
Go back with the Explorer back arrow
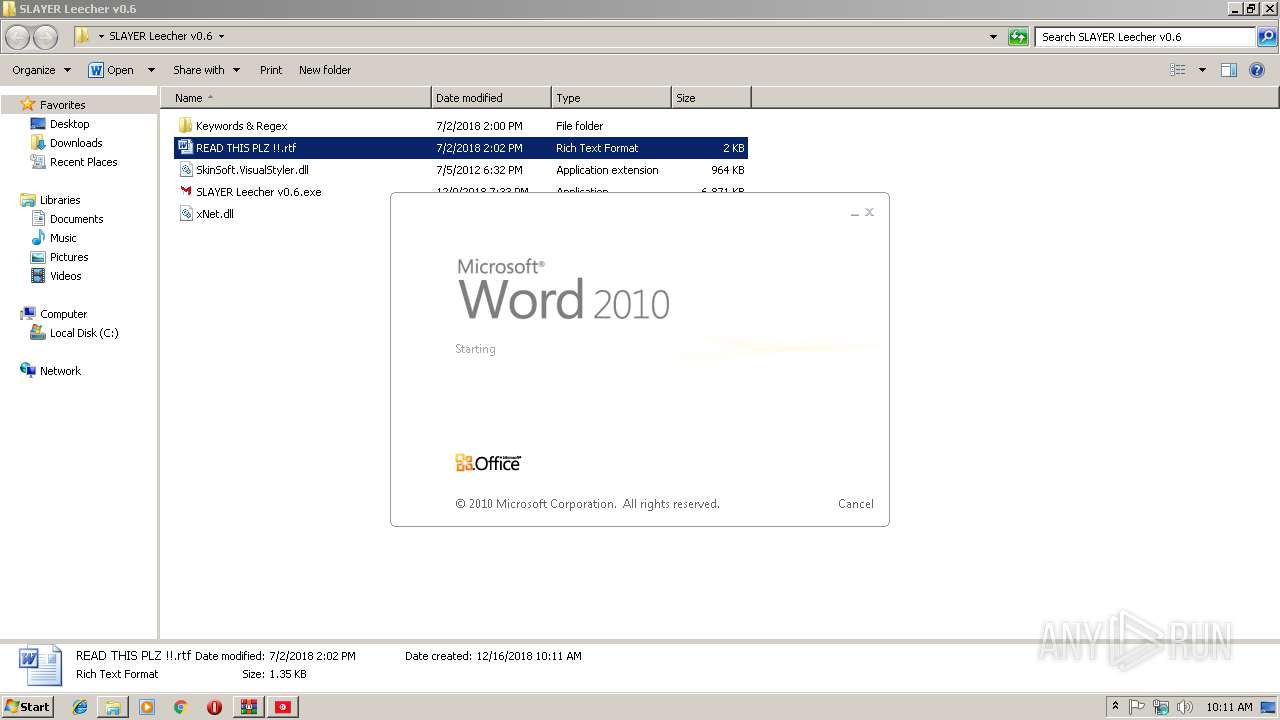(x=18, y=37)
